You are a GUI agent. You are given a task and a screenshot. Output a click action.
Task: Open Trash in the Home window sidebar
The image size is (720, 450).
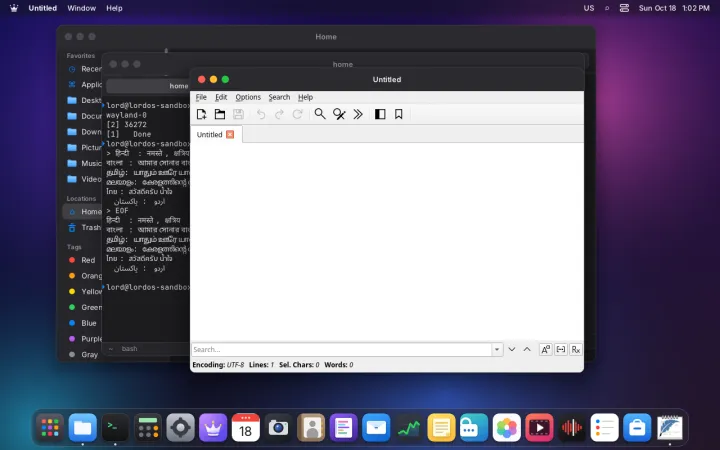coord(84,227)
